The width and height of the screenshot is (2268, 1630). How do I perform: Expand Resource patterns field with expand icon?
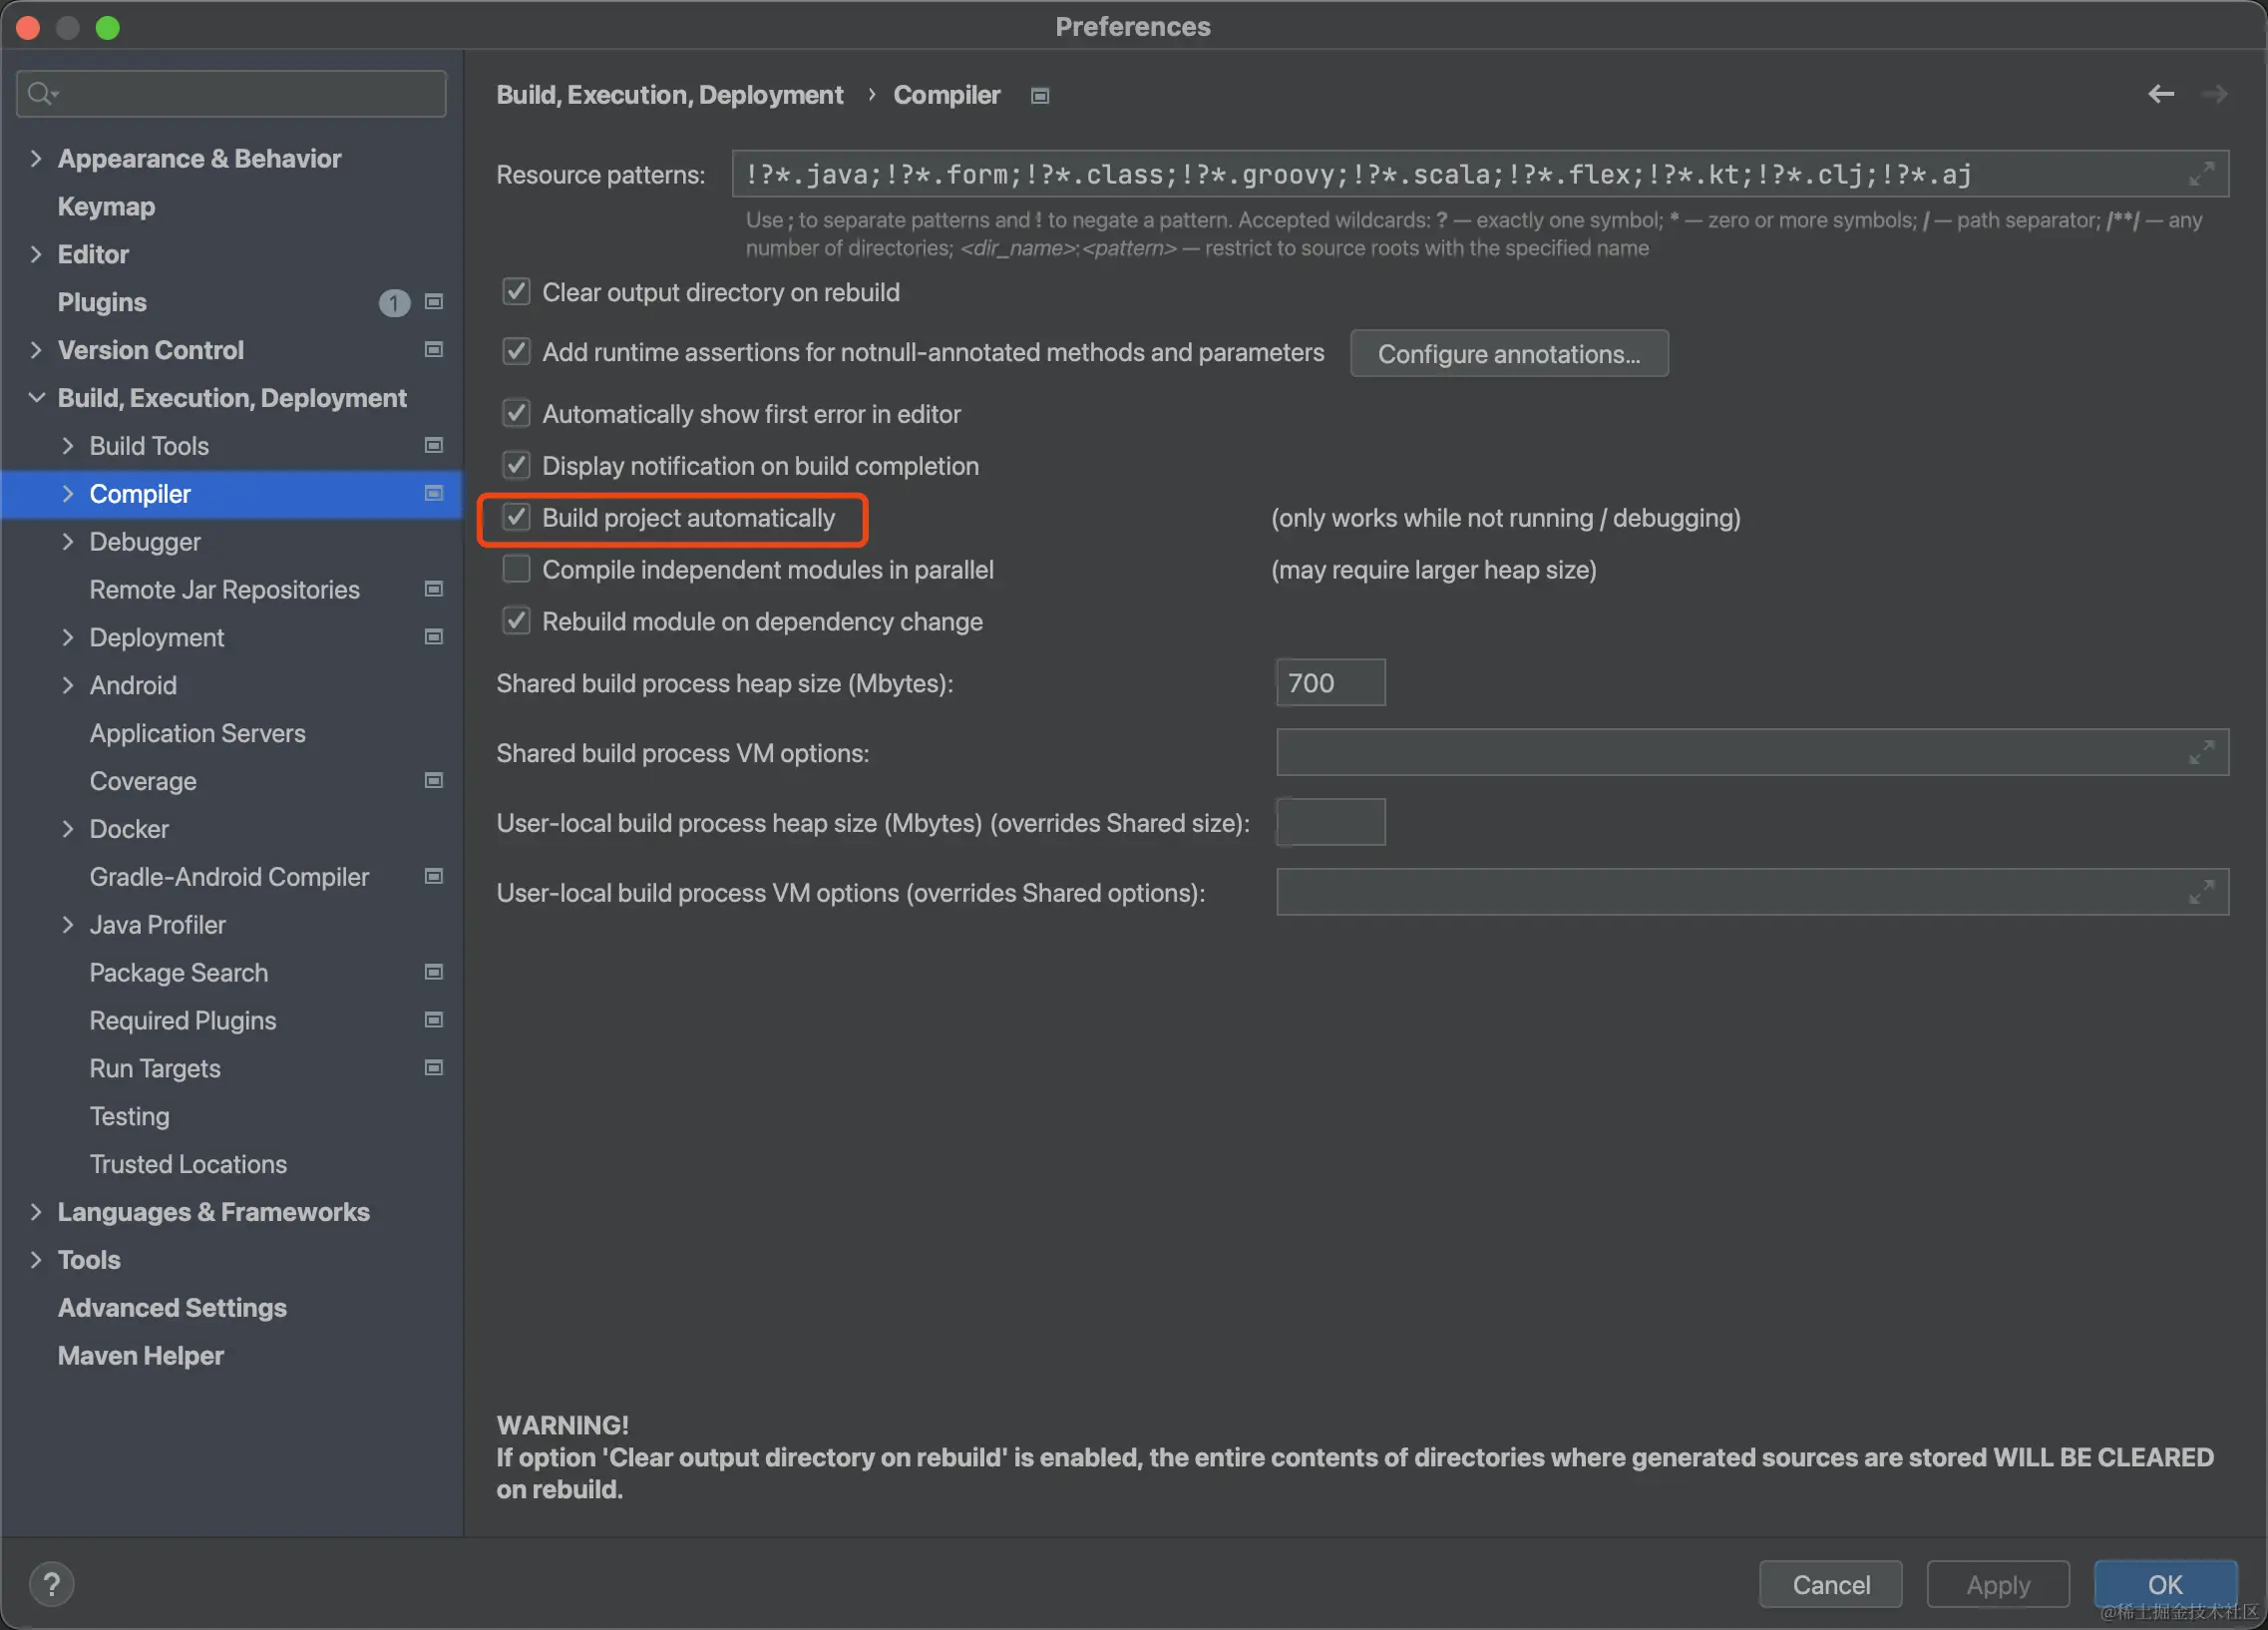(2200, 174)
